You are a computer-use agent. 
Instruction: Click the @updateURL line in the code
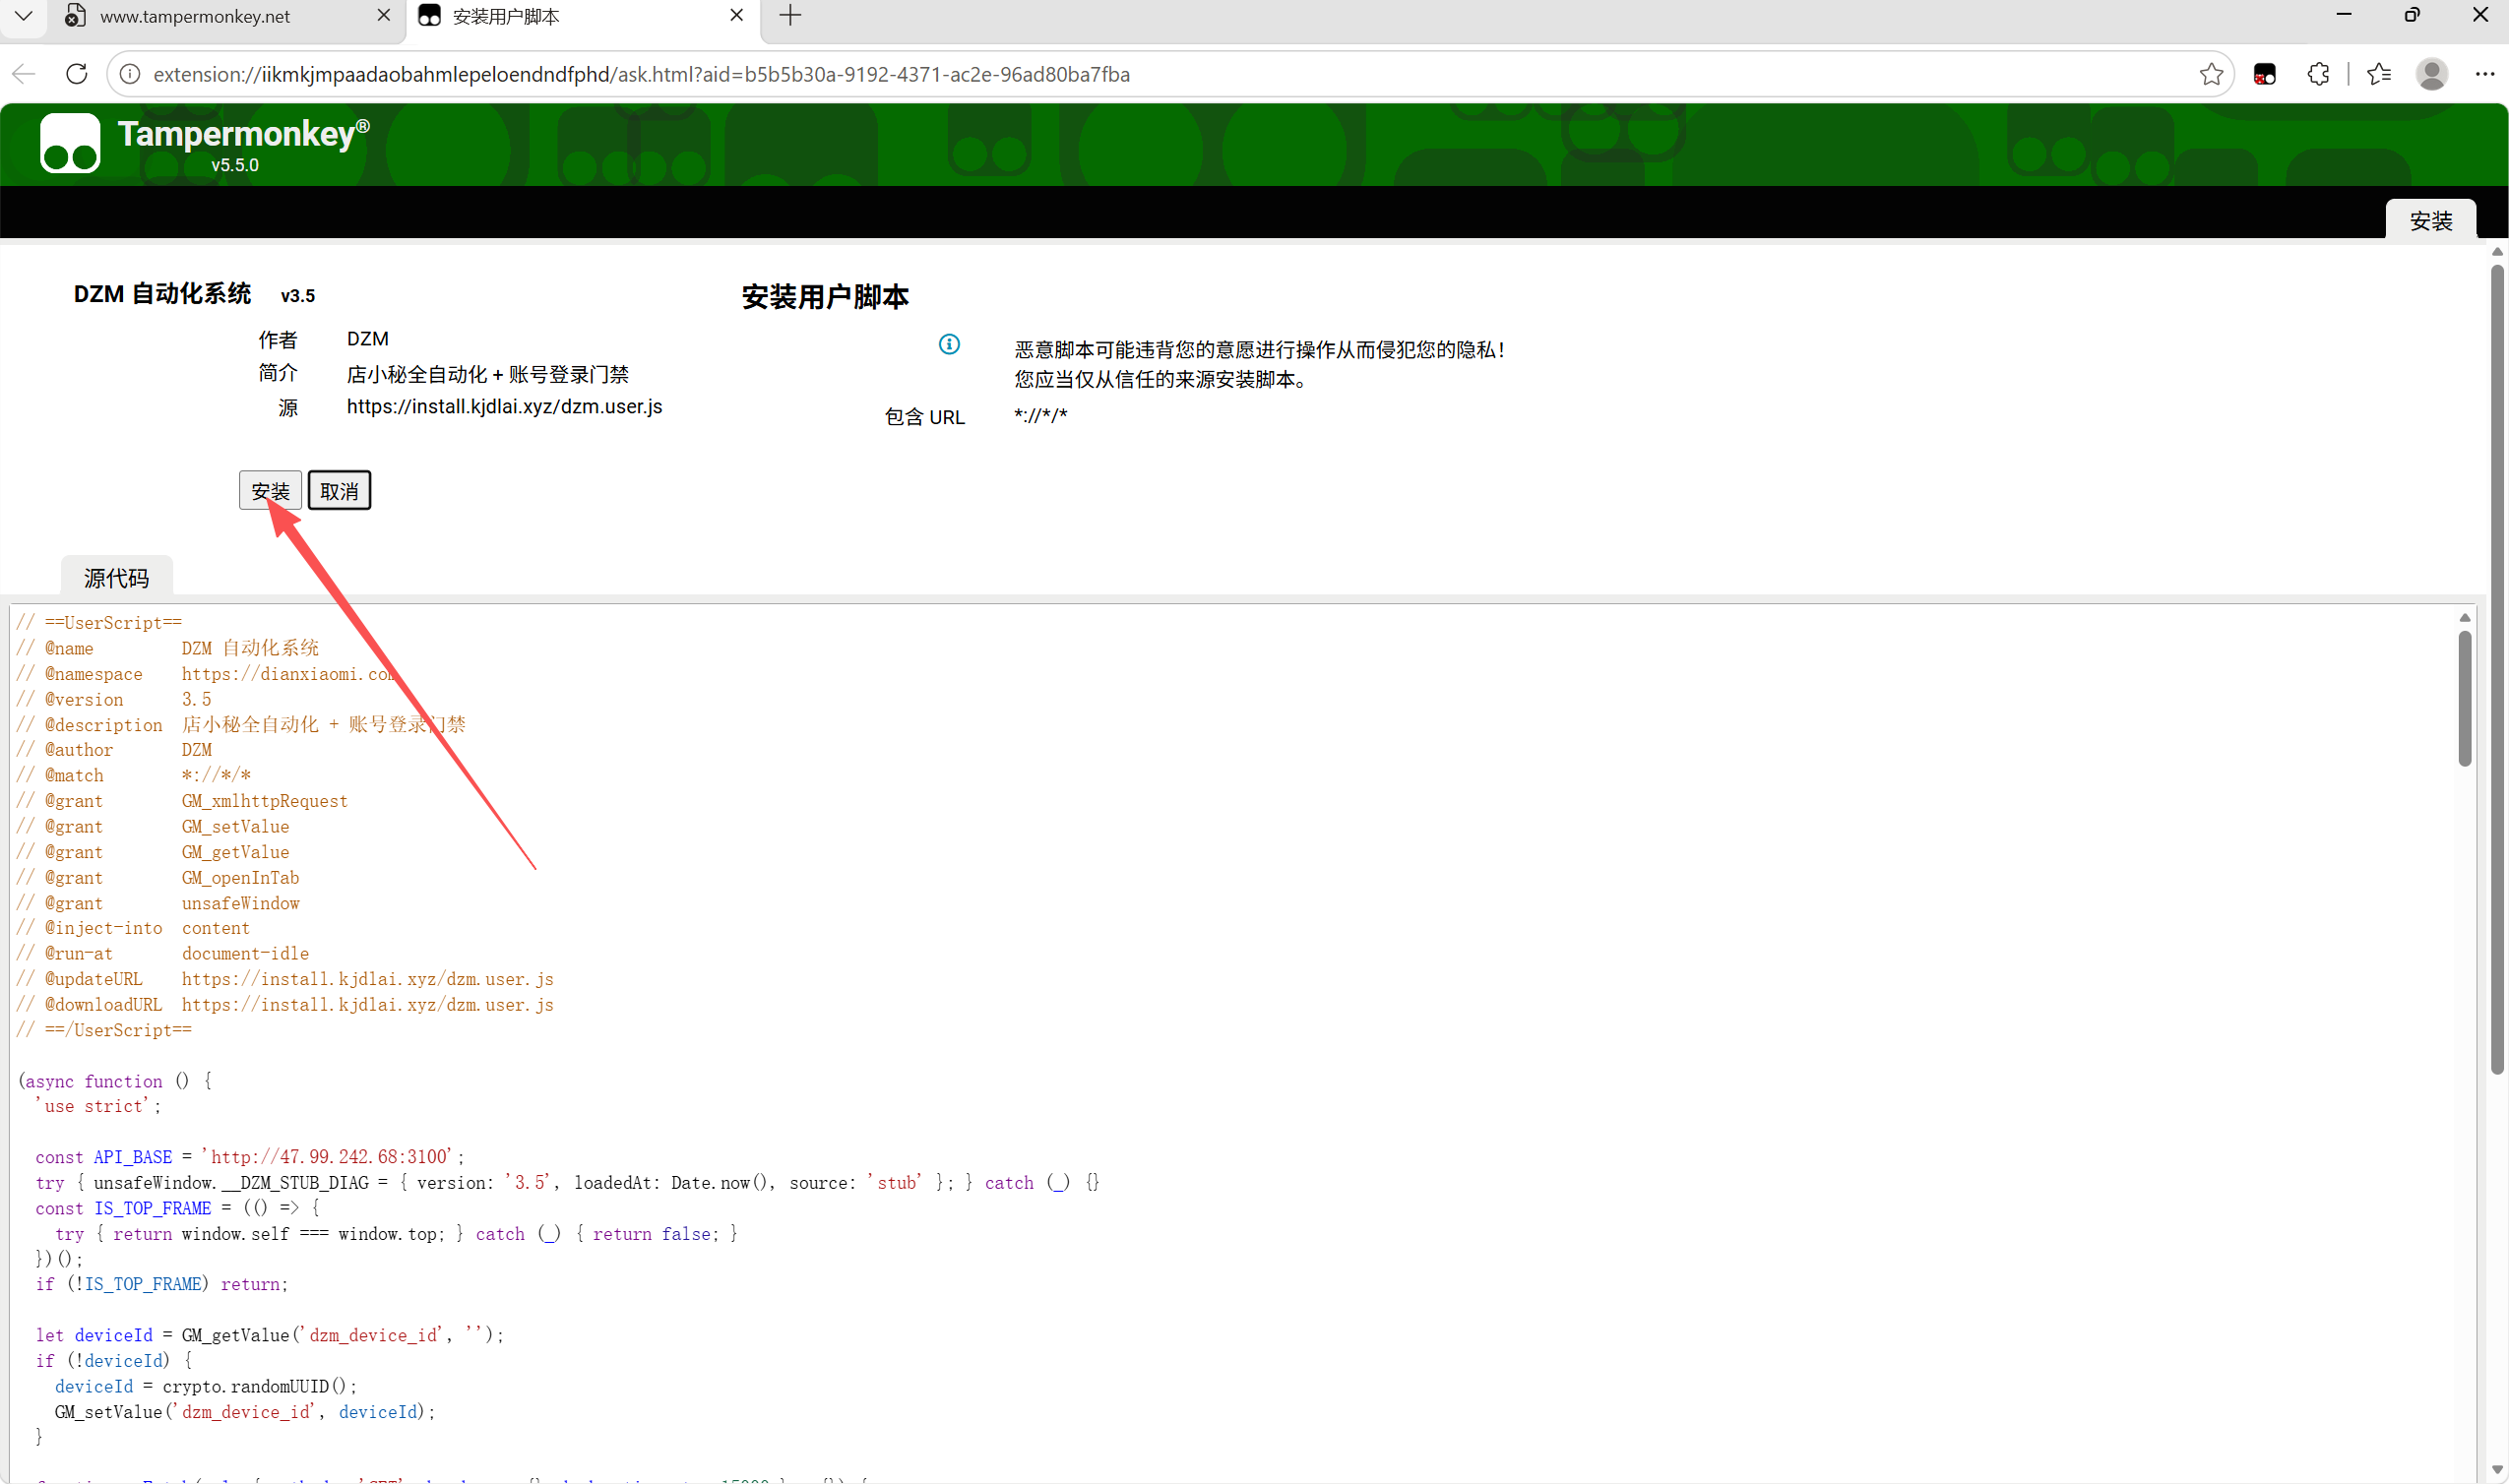[285, 979]
